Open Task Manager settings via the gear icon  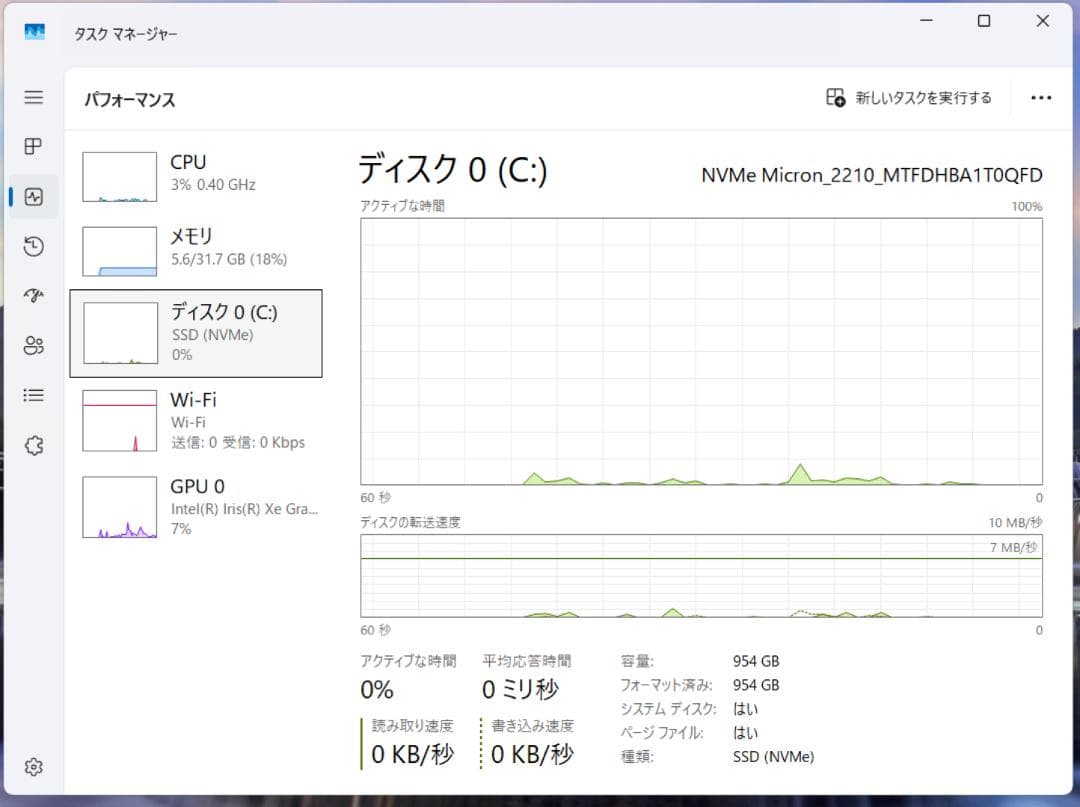click(33, 766)
